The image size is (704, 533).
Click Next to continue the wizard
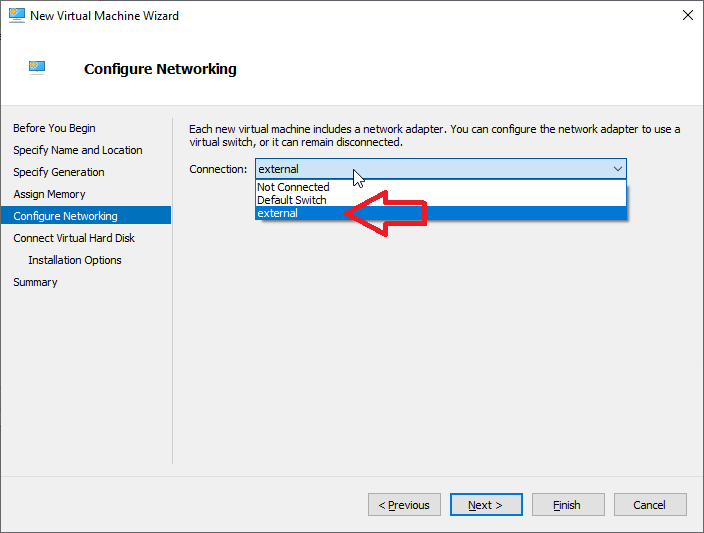486,505
